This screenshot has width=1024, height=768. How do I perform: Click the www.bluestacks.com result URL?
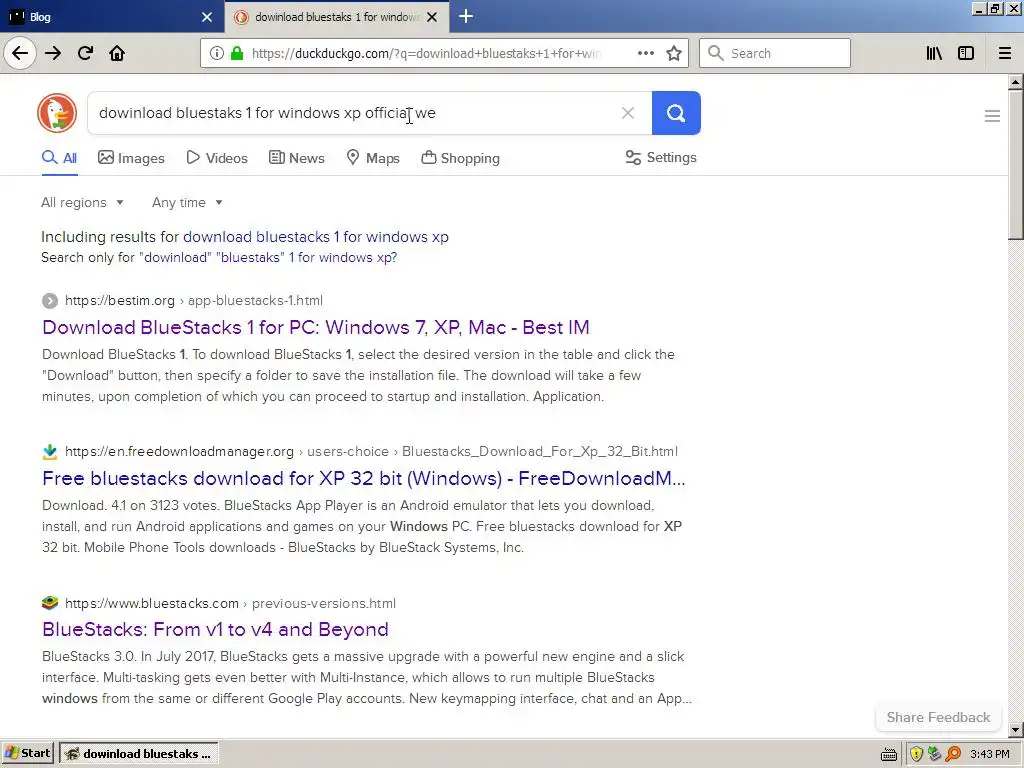[231, 603]
